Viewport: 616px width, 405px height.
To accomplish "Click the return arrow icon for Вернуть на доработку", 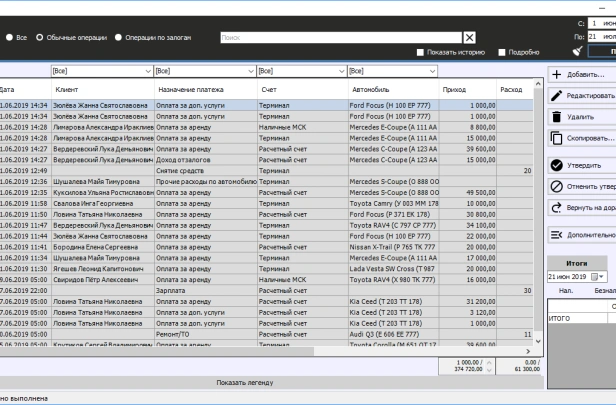I will [557, 208].
